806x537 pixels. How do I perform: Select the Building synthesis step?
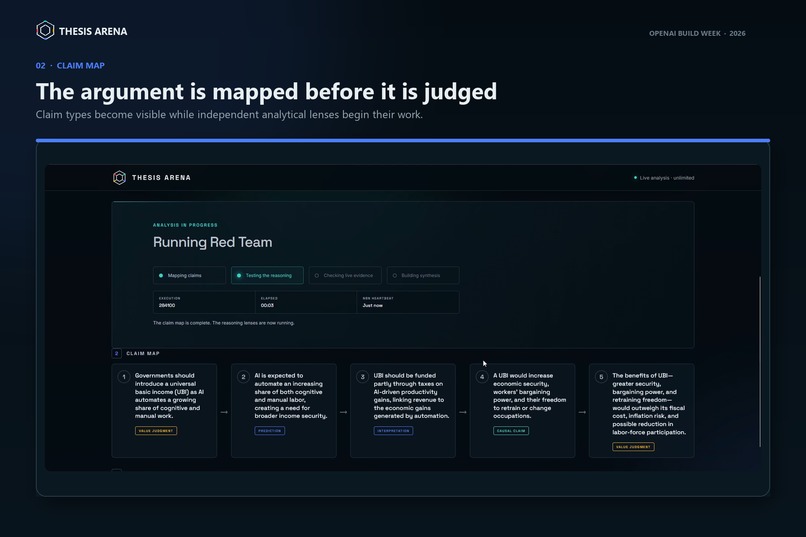pyautogui.click(x=423, y=275)
